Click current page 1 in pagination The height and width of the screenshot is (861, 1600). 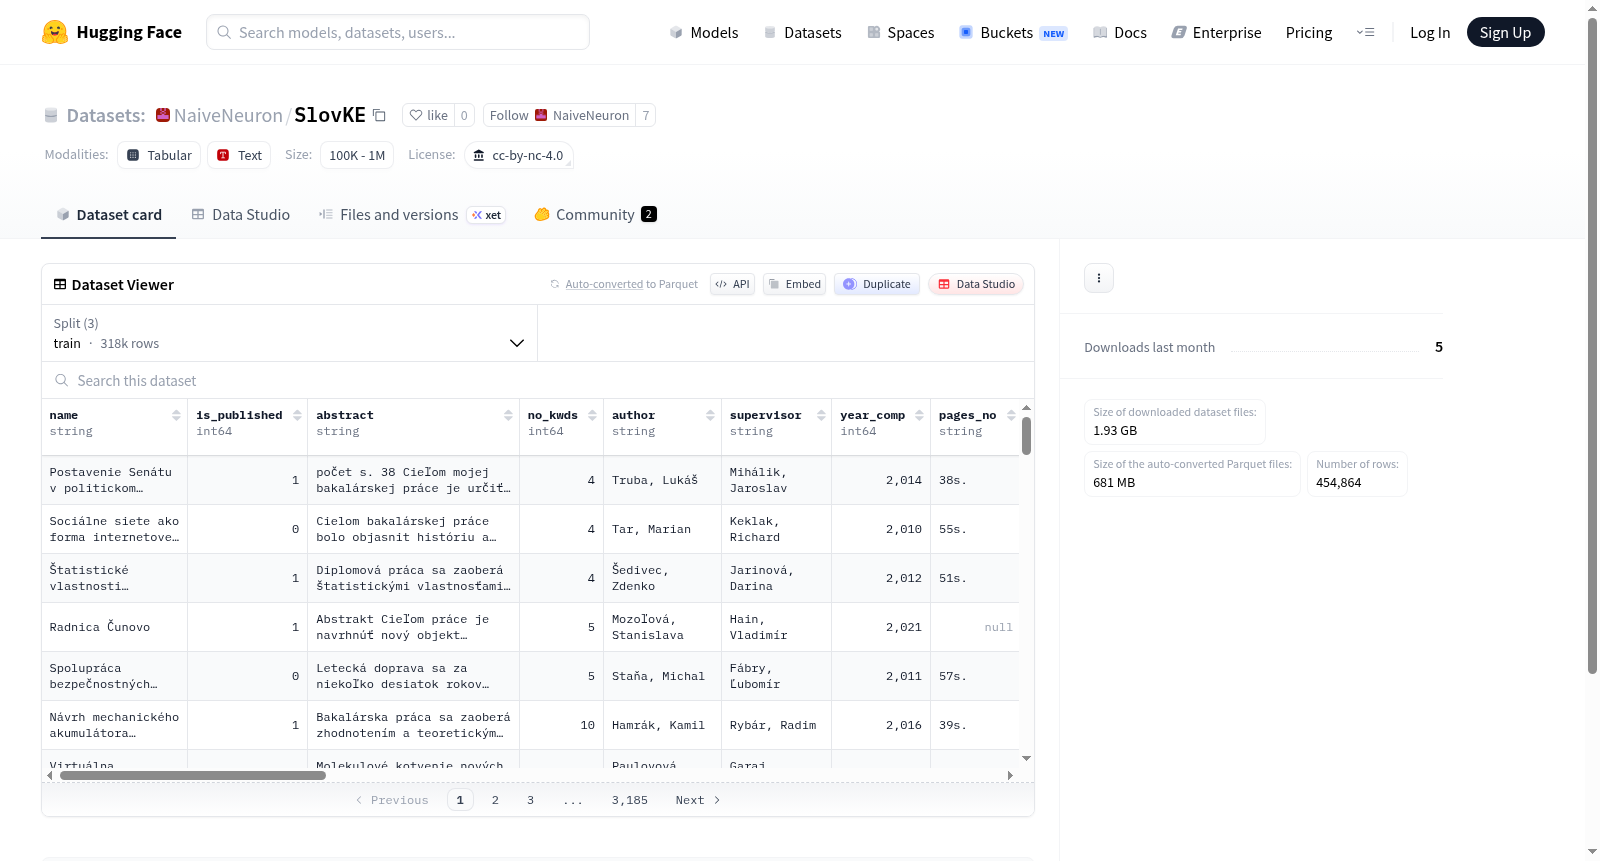(x=460, y=800)
